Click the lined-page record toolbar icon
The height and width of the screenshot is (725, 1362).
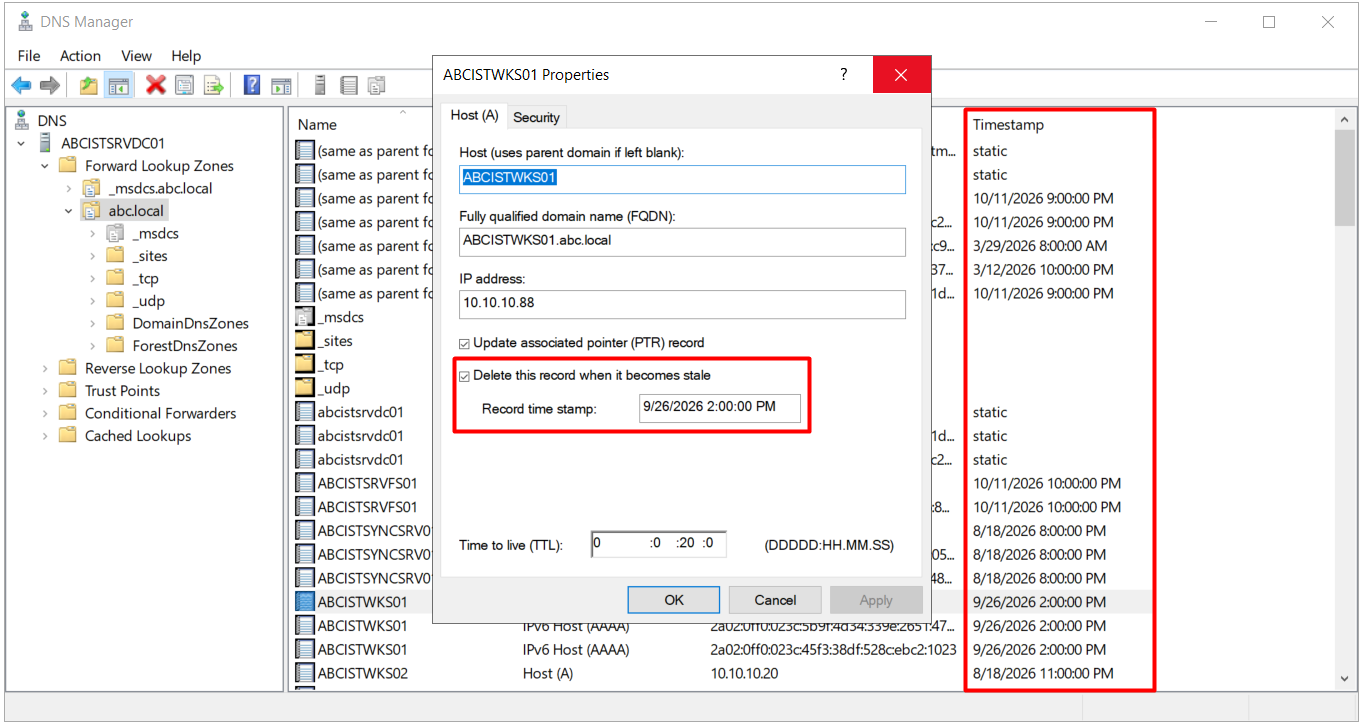point(348,86)
